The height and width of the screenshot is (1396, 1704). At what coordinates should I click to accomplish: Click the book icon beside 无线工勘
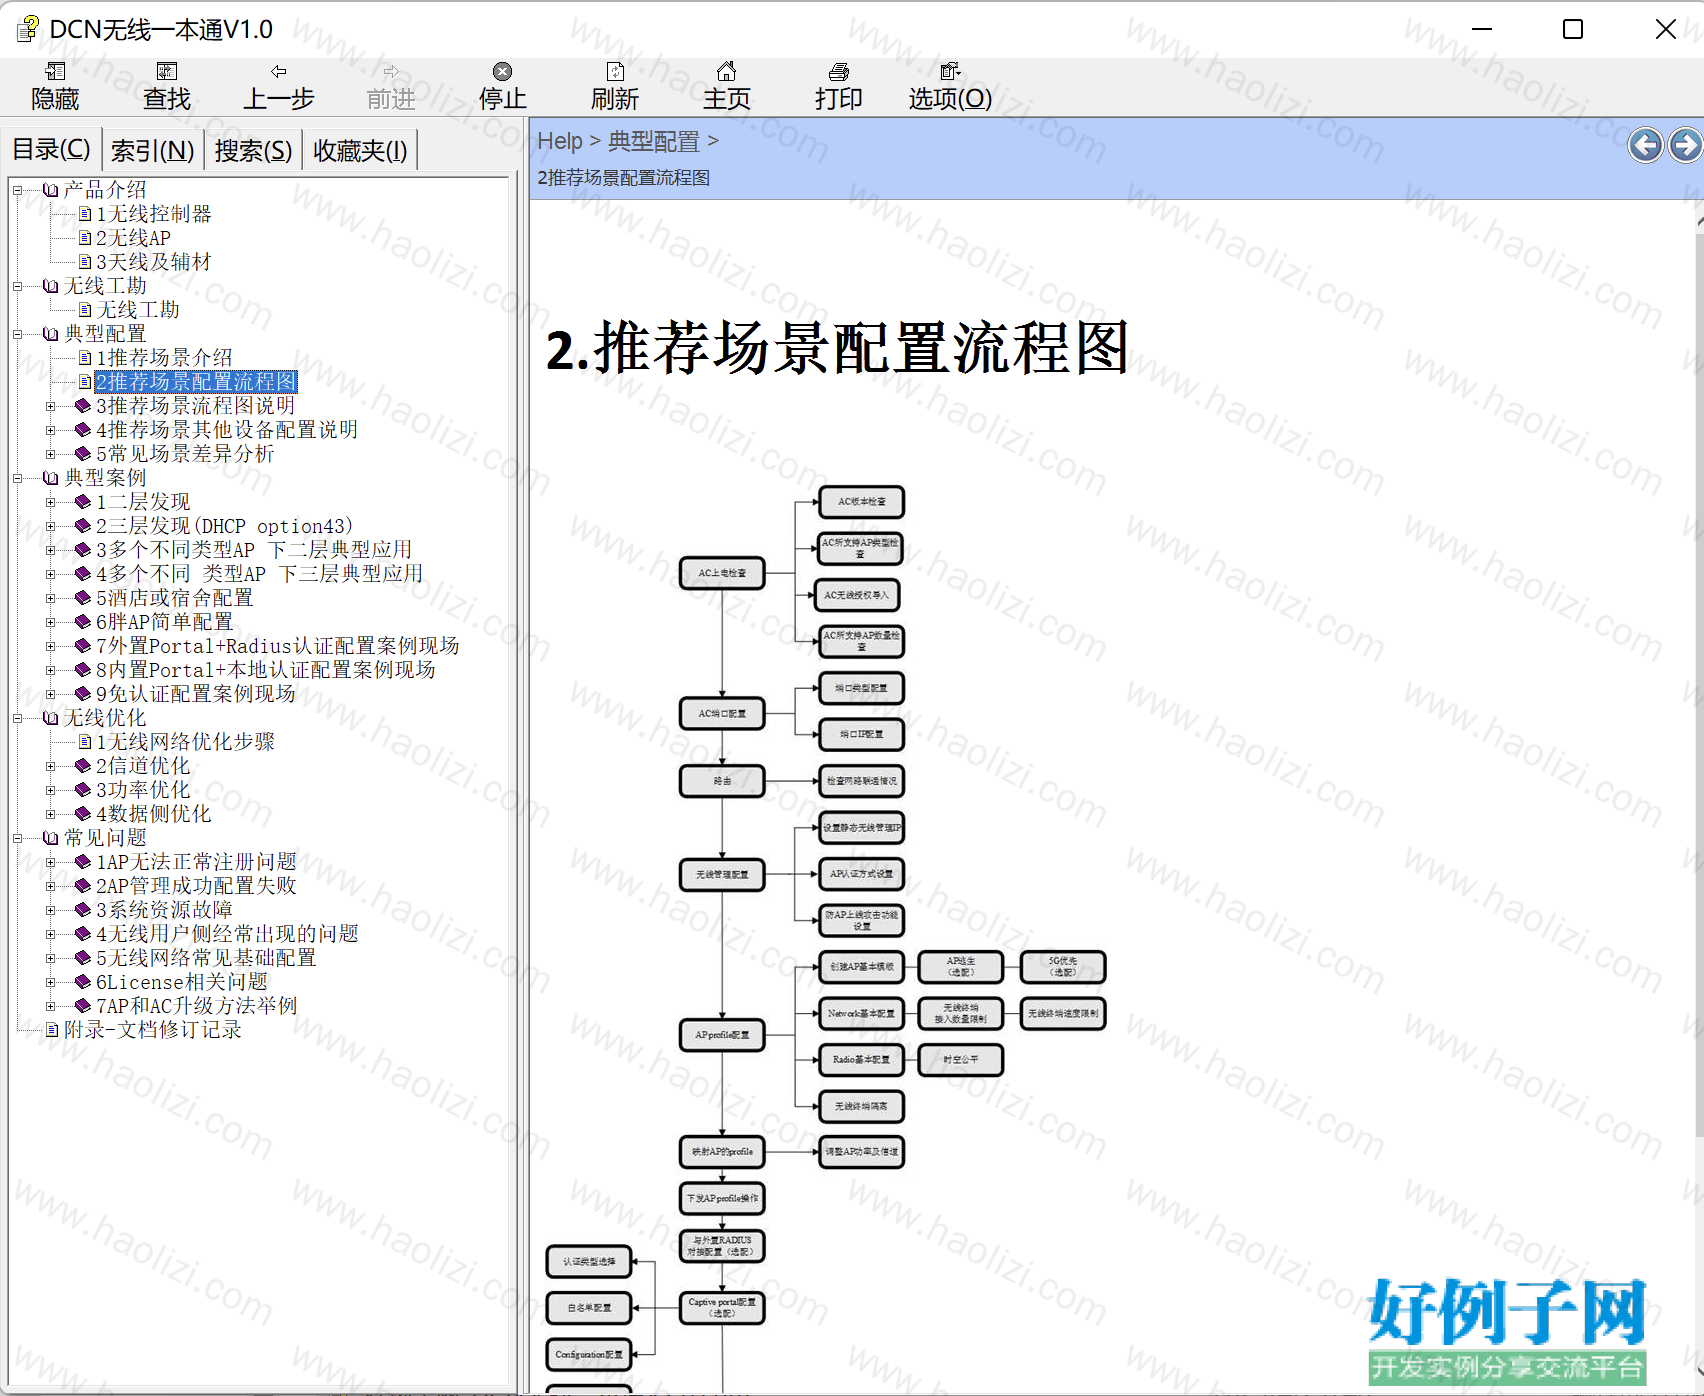click(51, 286)
